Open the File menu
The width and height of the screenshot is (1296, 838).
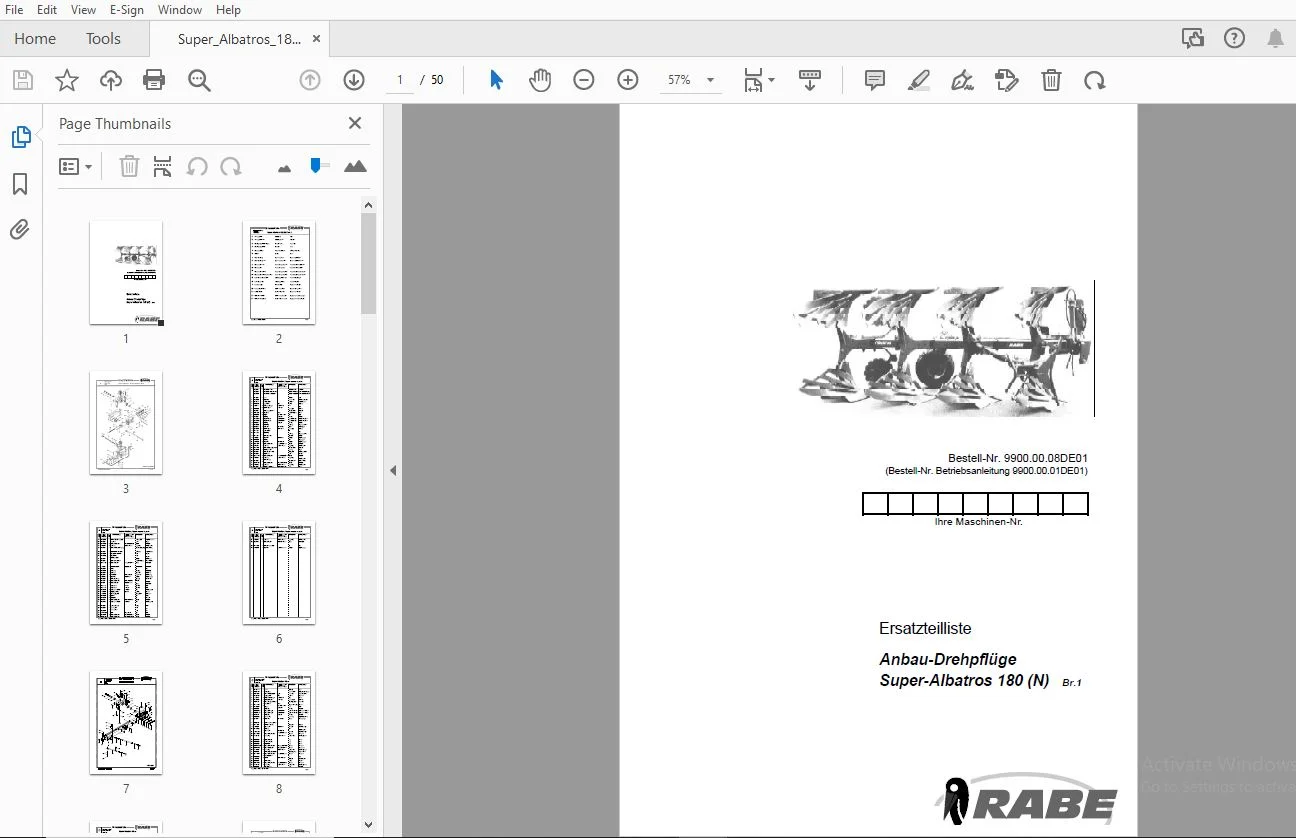[14, 9]
